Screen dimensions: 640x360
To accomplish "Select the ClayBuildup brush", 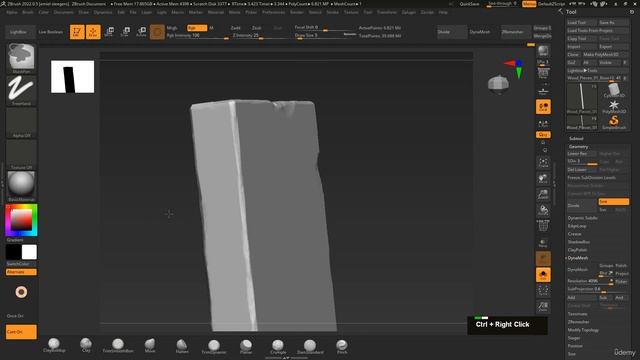I will pyautogui.click(x=54, y=345).
